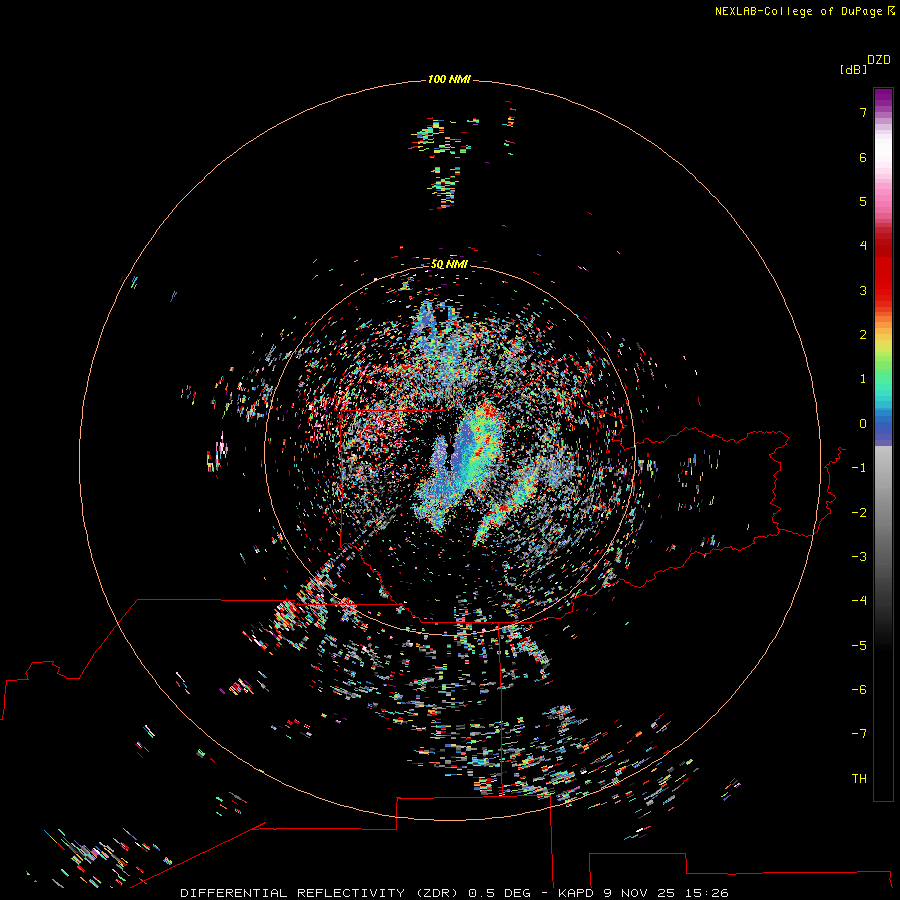Click the DZD colorbar title label
The width and height of the screenshot is (900, 900).
point(879,60)
